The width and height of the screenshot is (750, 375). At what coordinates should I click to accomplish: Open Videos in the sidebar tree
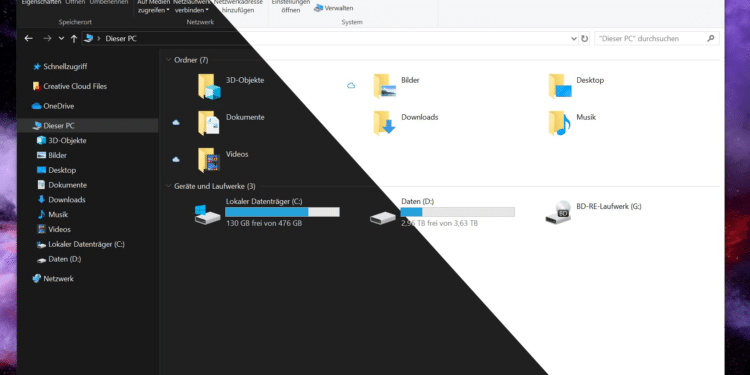pyautogui.click(x=54, y=230)
